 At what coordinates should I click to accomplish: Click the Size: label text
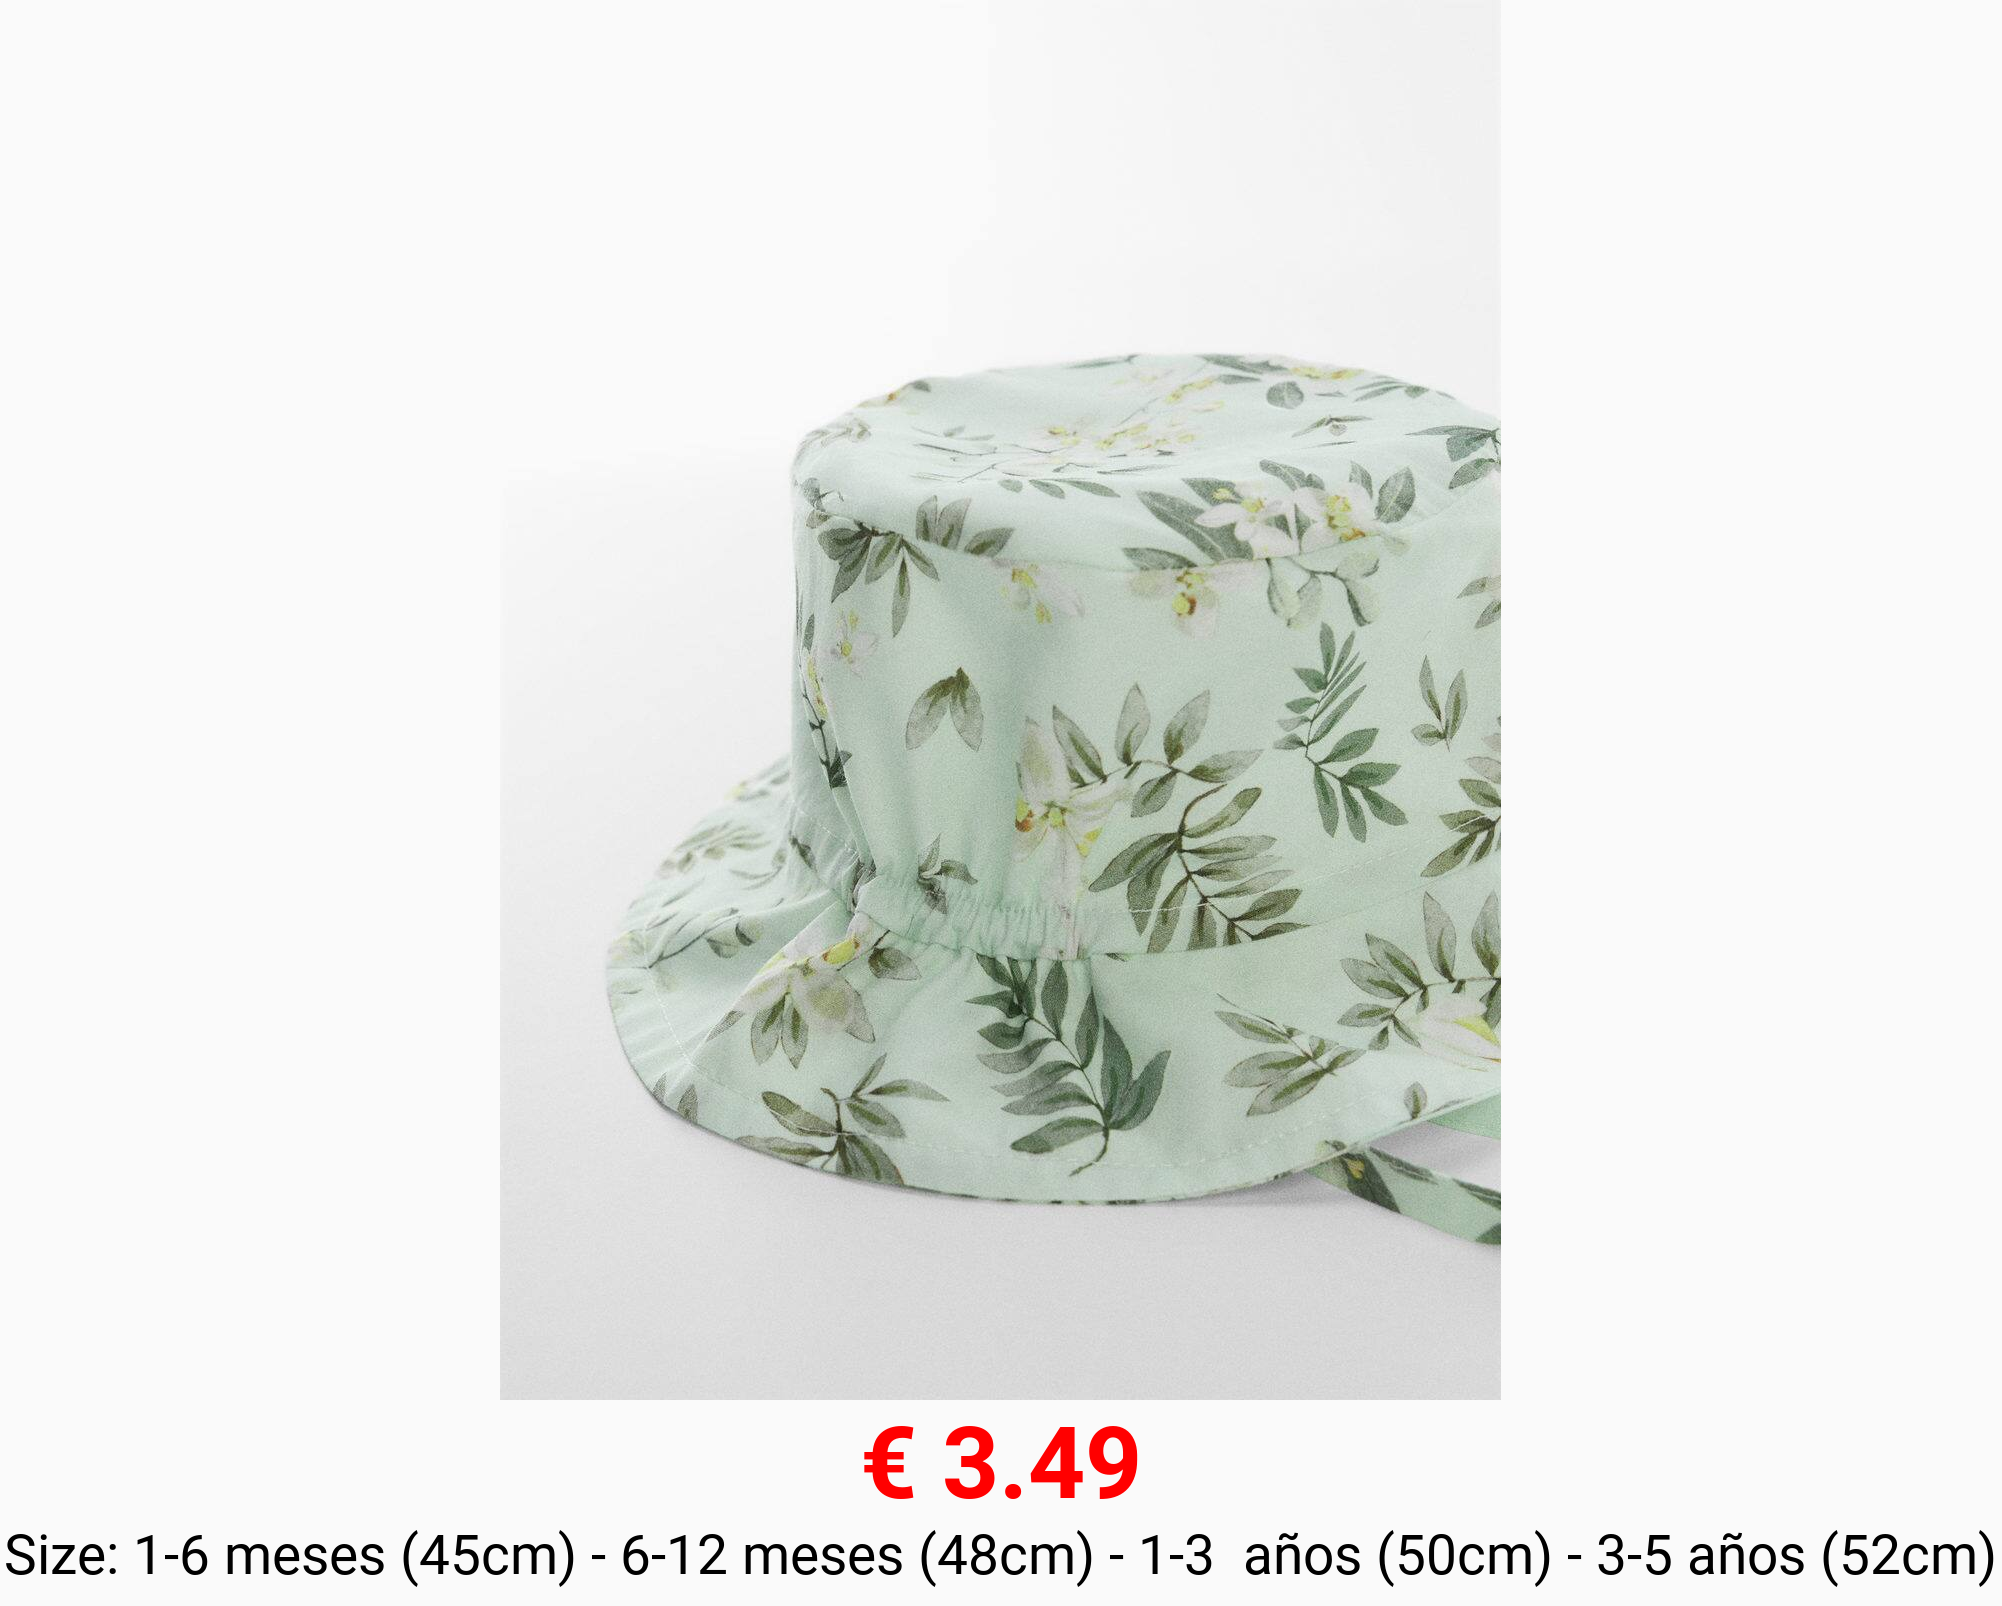coord(63,1557)
